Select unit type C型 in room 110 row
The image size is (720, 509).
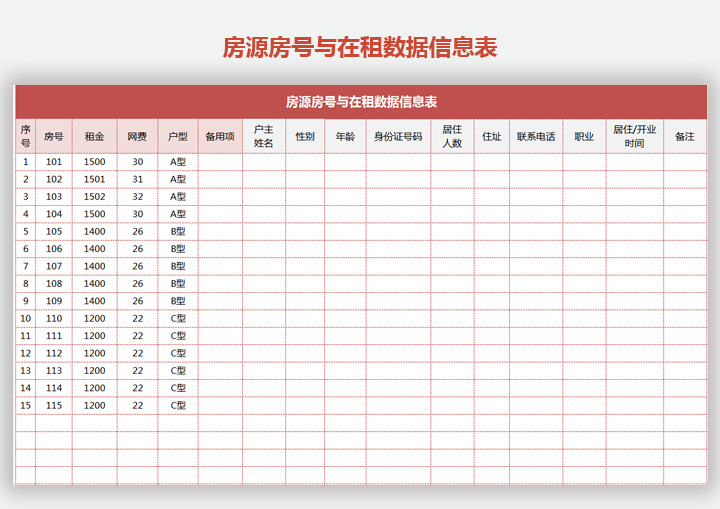(x=178, y=318)
